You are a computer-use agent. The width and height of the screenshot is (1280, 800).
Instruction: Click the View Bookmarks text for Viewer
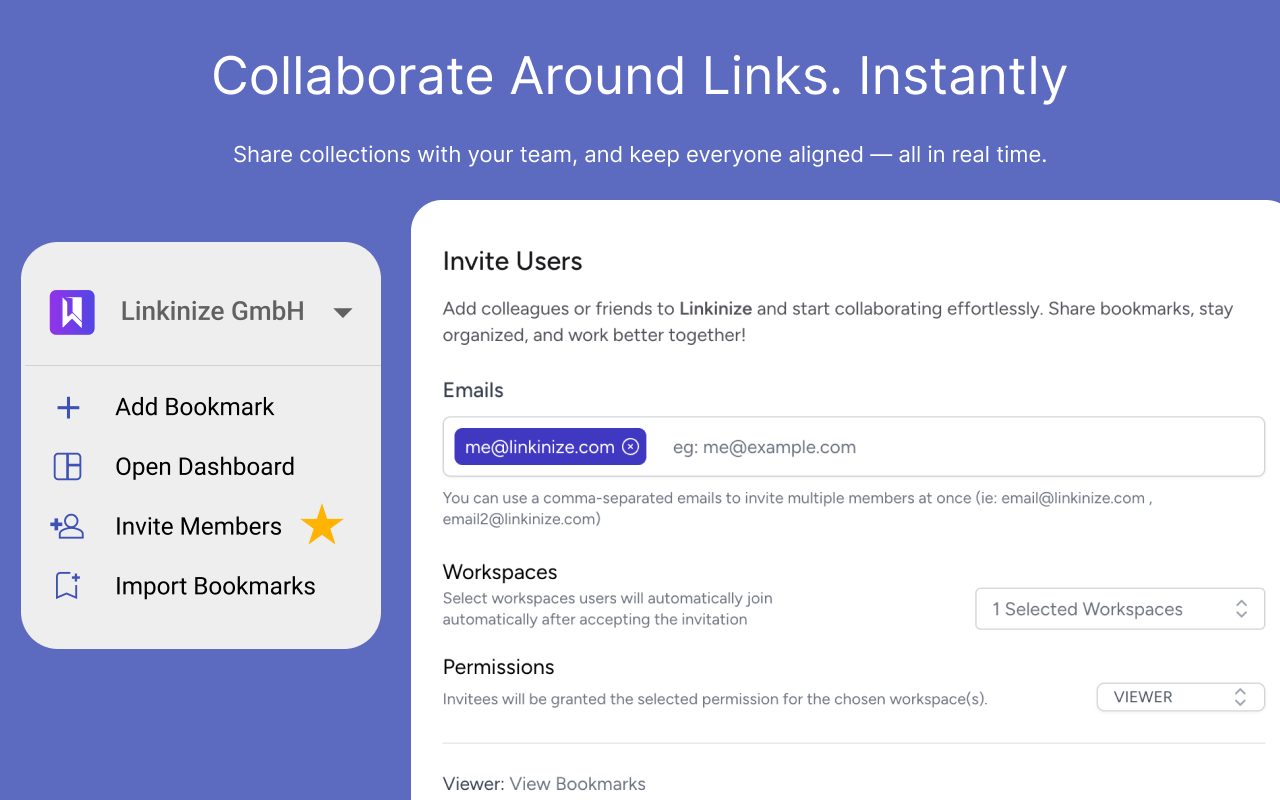[577, 784]
